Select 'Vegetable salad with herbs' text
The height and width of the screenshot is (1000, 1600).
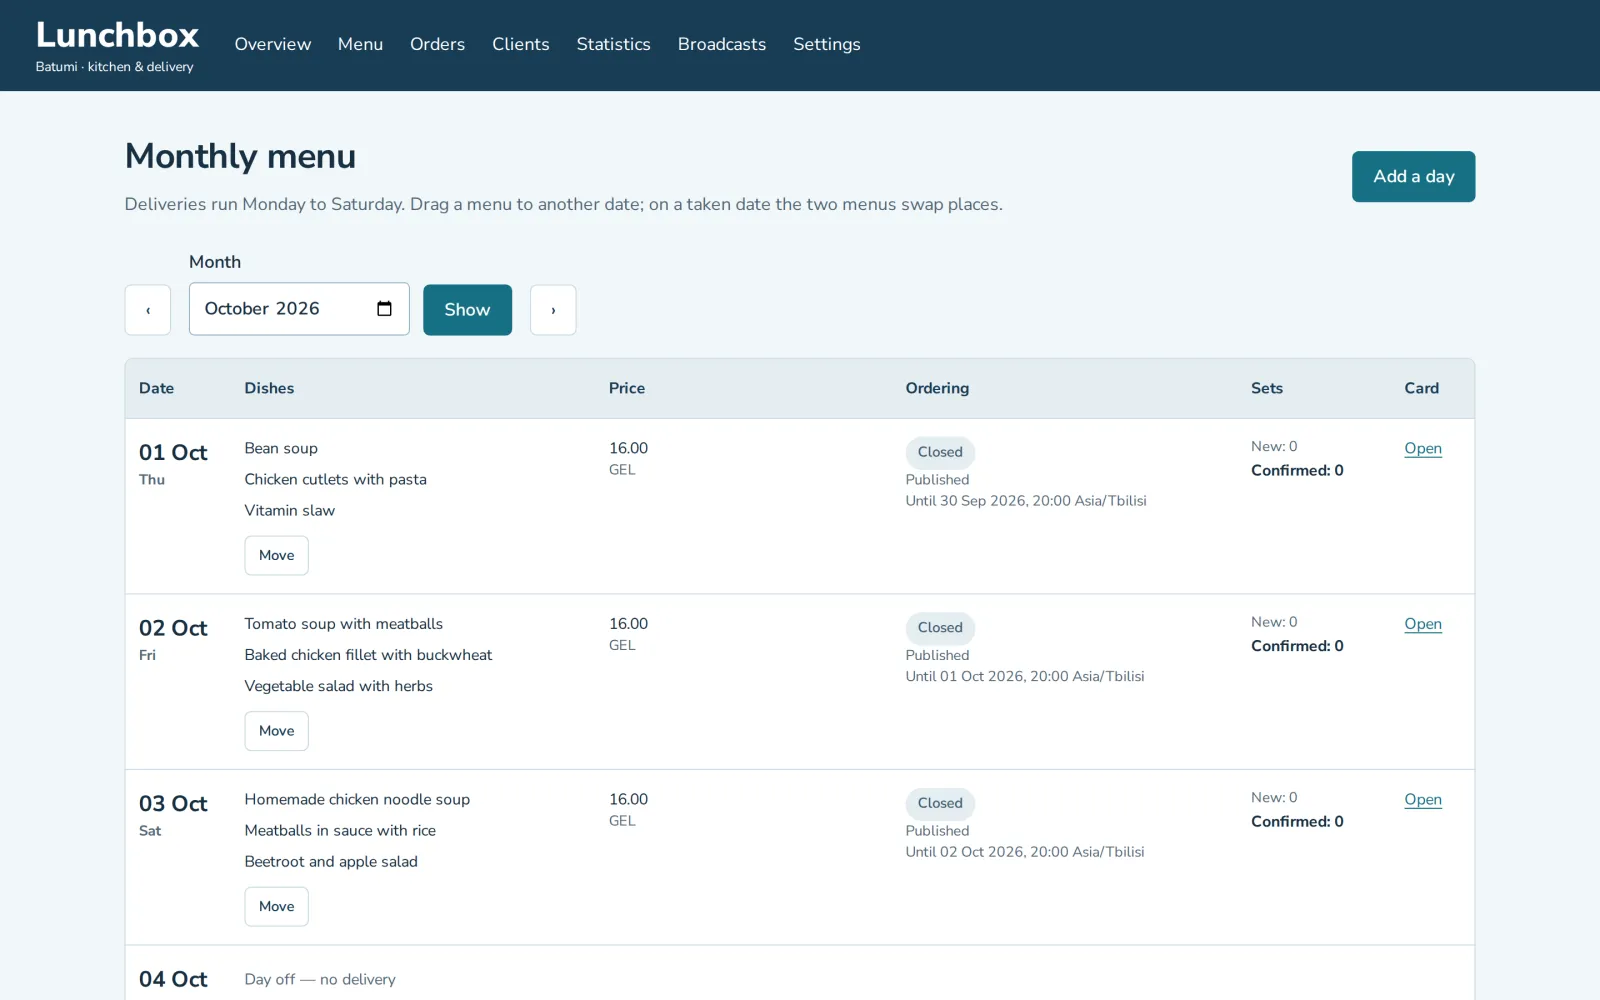(339, 686)
